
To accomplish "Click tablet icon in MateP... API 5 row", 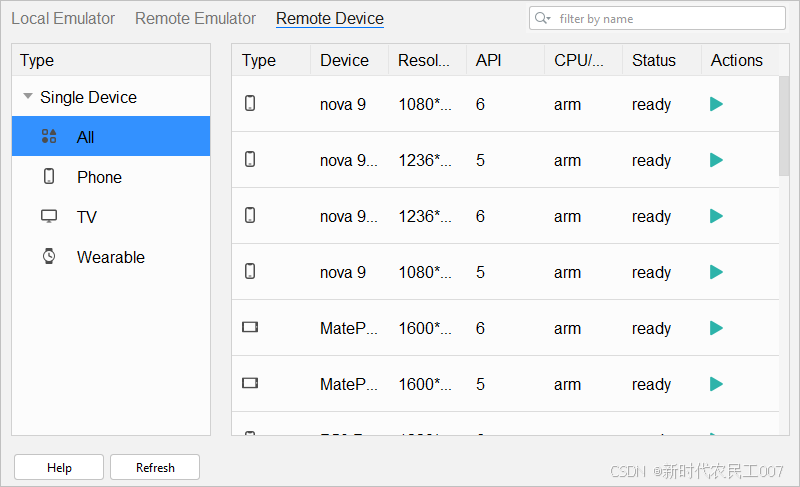I will (x=250, y=383).
